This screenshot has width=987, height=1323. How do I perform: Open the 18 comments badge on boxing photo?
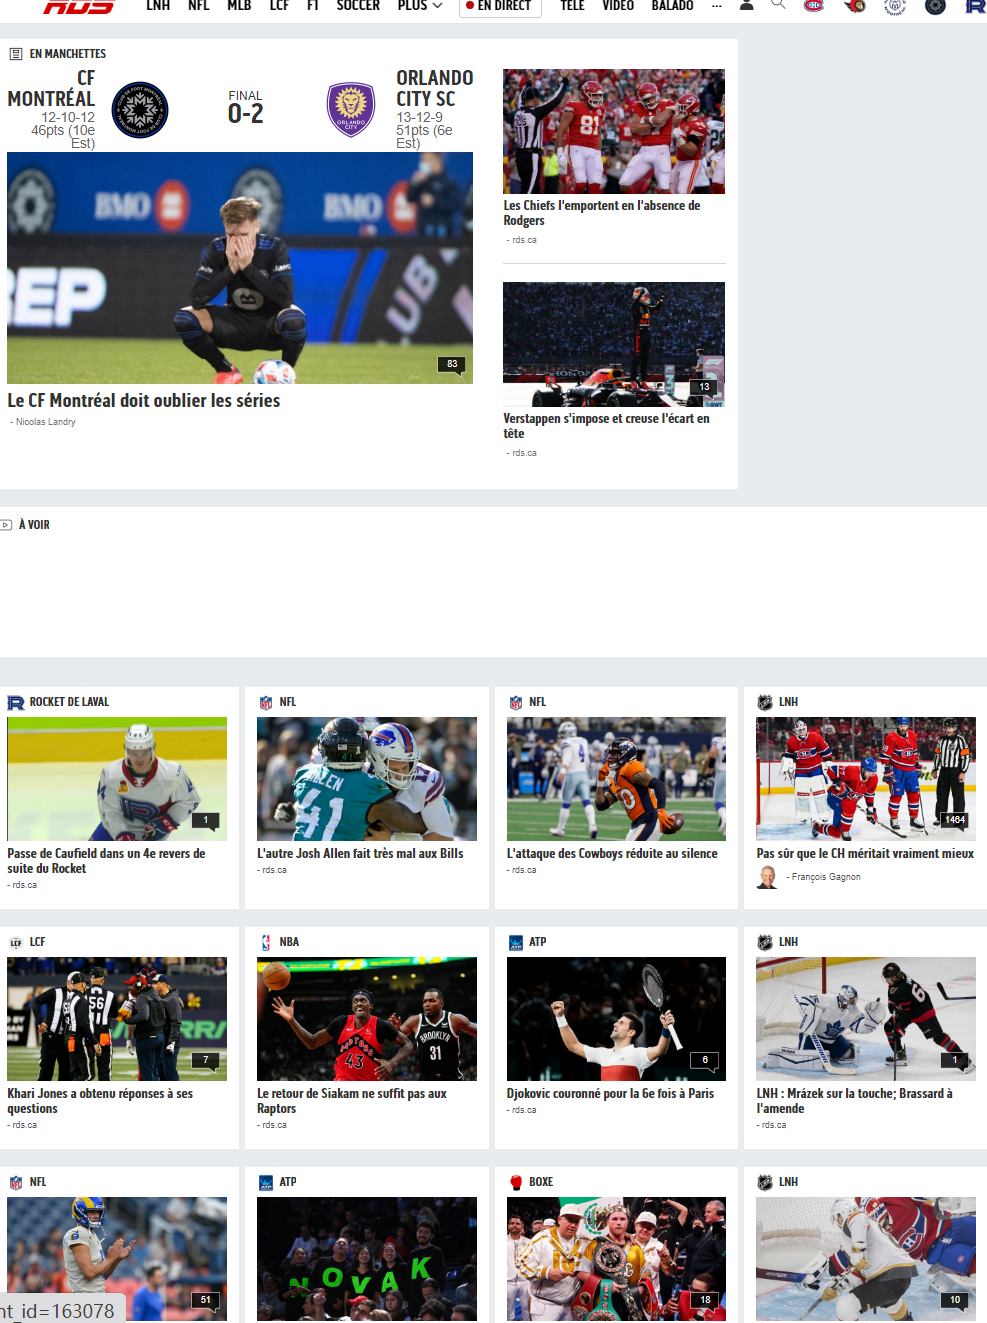(x=705, y=1300)
